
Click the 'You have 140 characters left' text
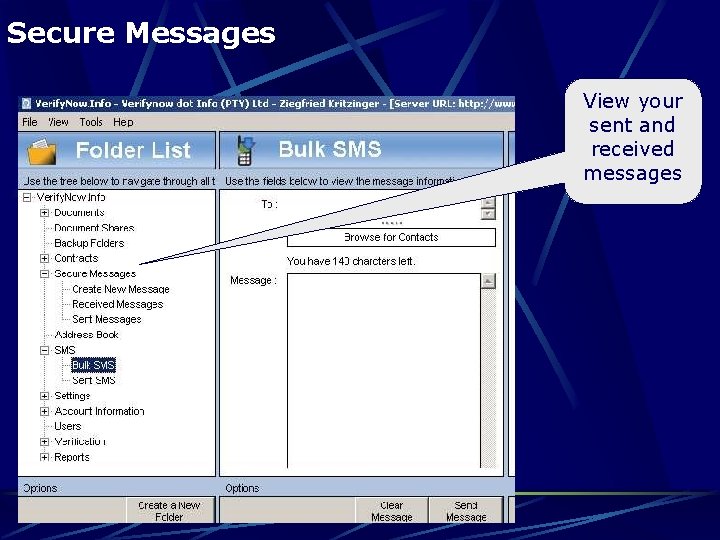point(351,261)
